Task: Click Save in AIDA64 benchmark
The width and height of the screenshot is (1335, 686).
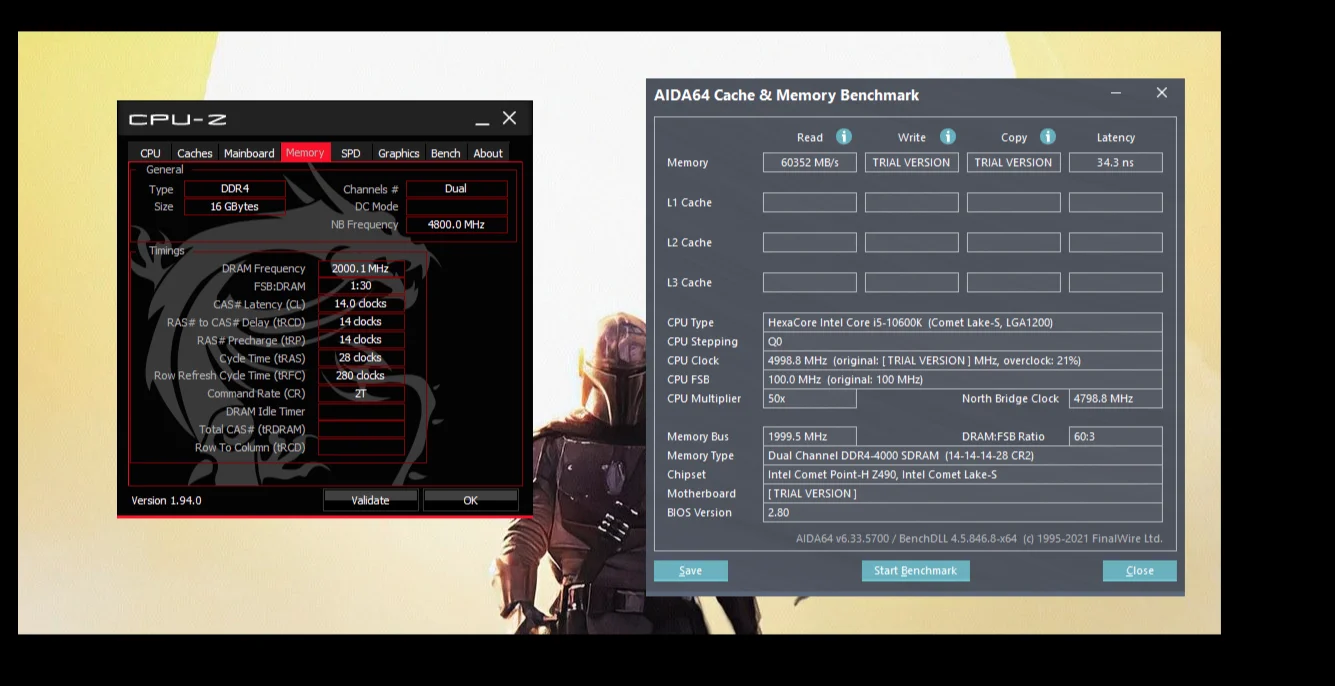Action: pos(690,570)
